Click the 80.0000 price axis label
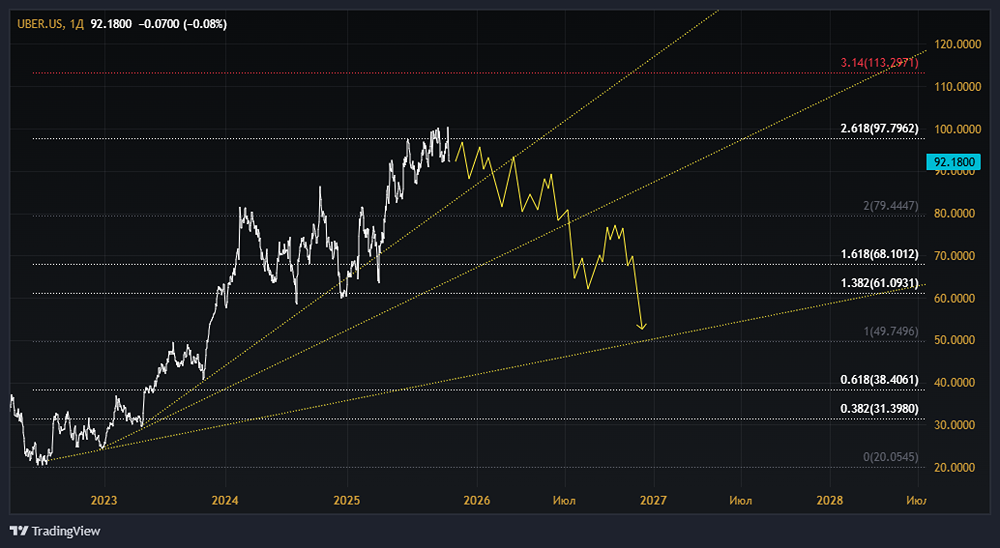This screenshot has width=1000, height=548. pyautogui.click(x=955, y=214)
